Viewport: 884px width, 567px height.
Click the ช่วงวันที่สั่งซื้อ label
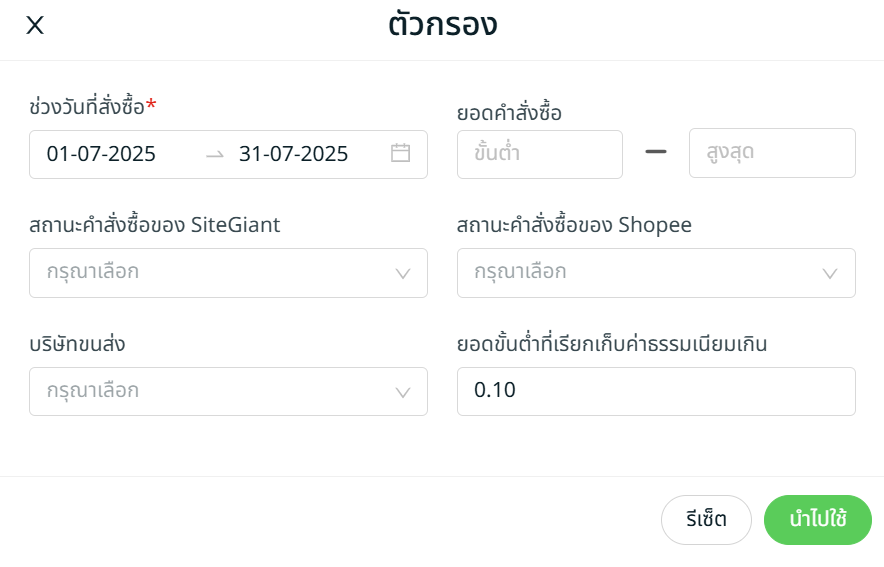(x=88, y=105)
